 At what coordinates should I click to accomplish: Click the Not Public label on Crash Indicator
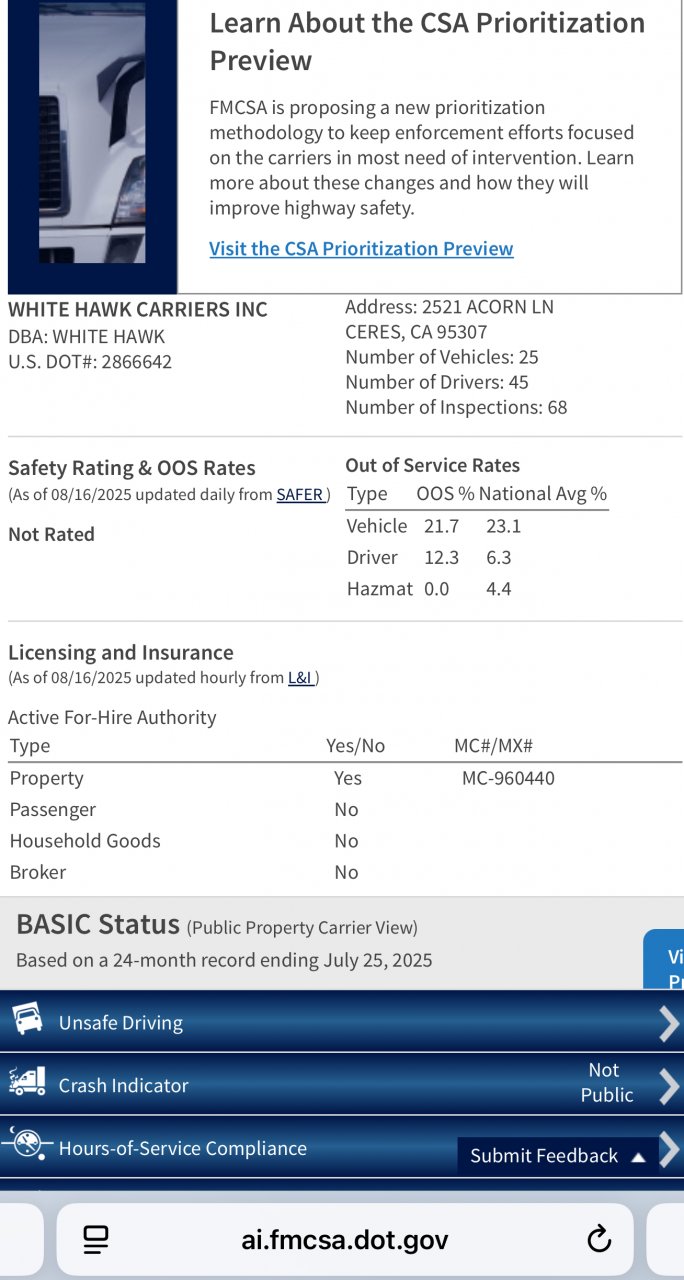pyautogui.click(x=606, y=1083)
